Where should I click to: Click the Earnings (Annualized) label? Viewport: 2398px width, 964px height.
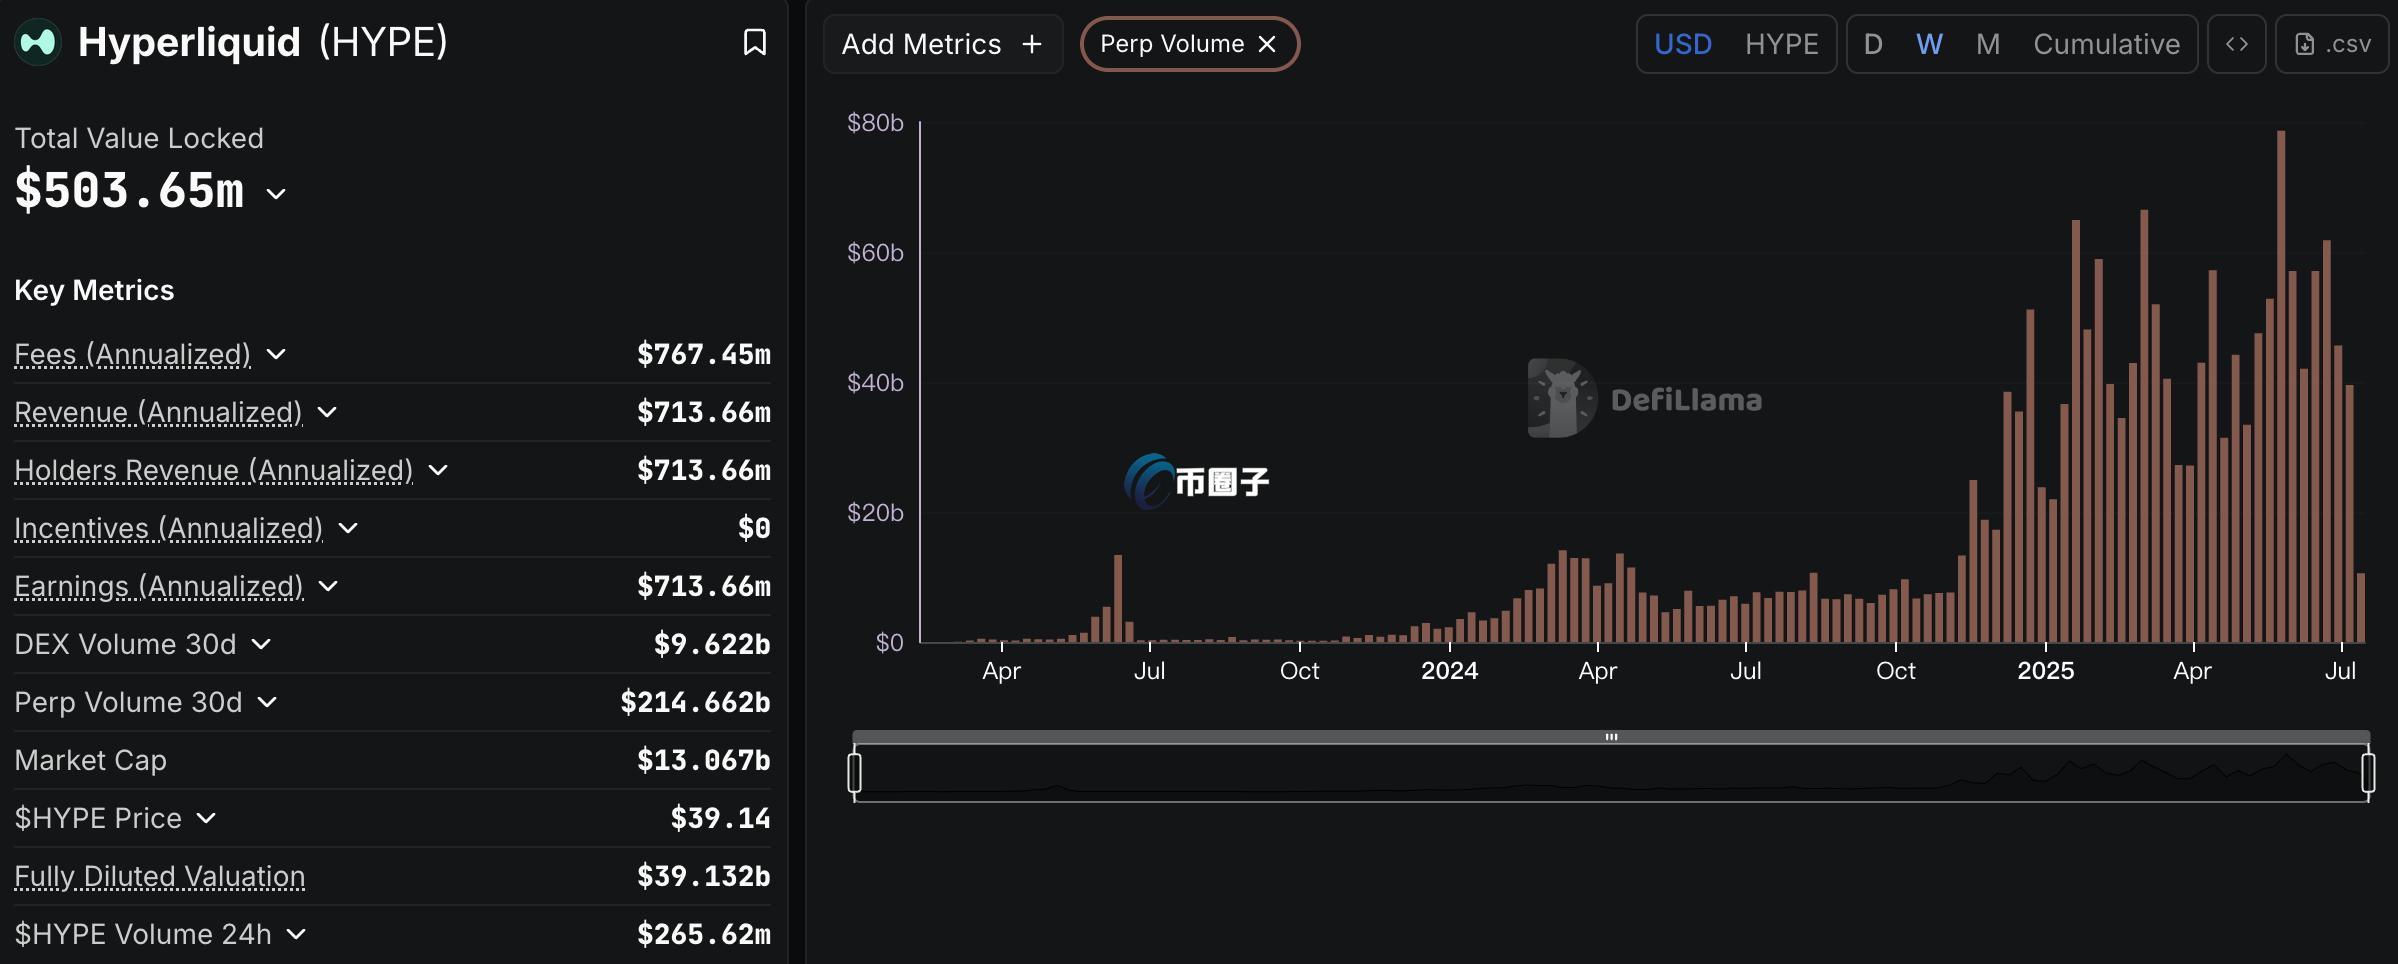tap(158, 586)
